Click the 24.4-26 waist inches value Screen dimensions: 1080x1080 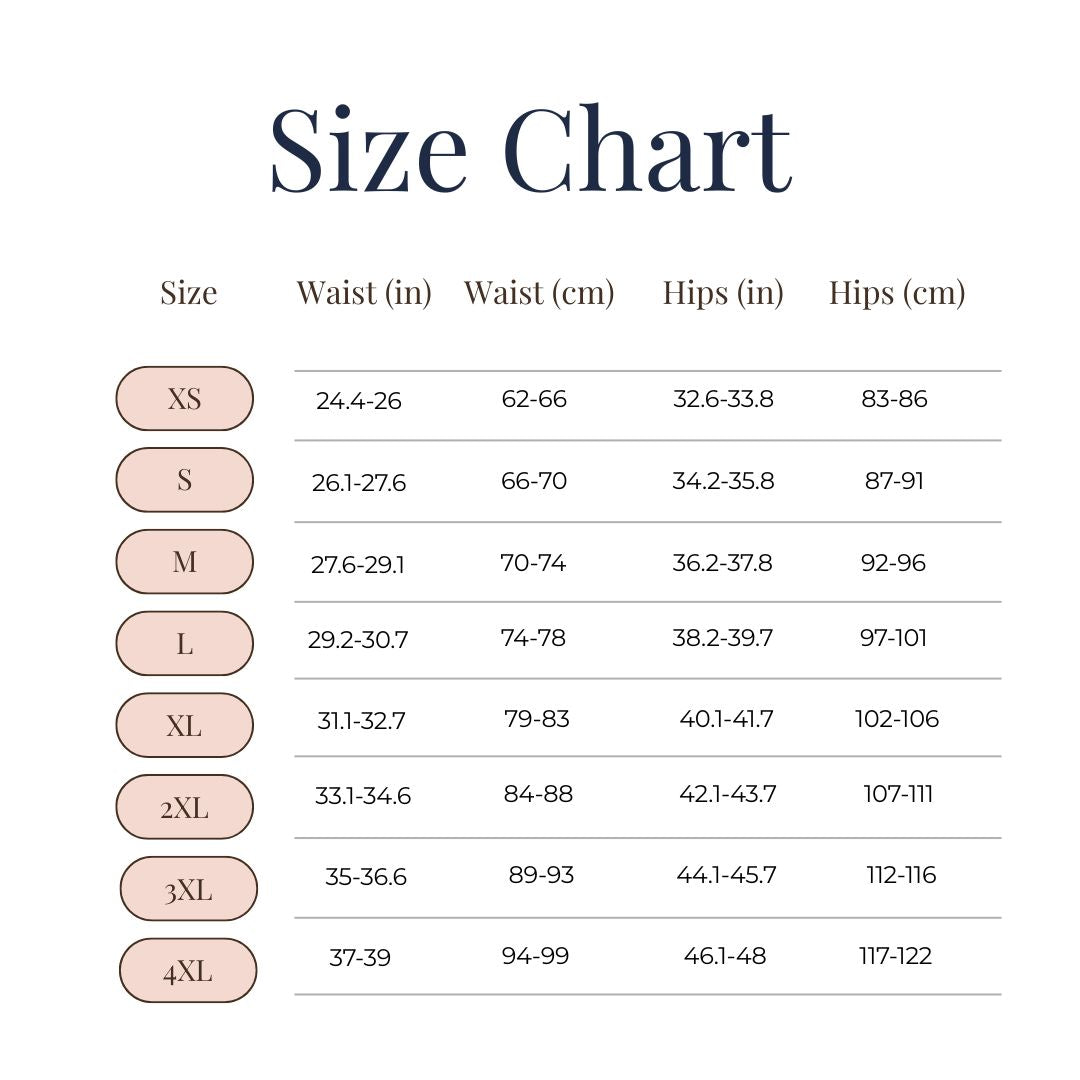click(359, 401)
